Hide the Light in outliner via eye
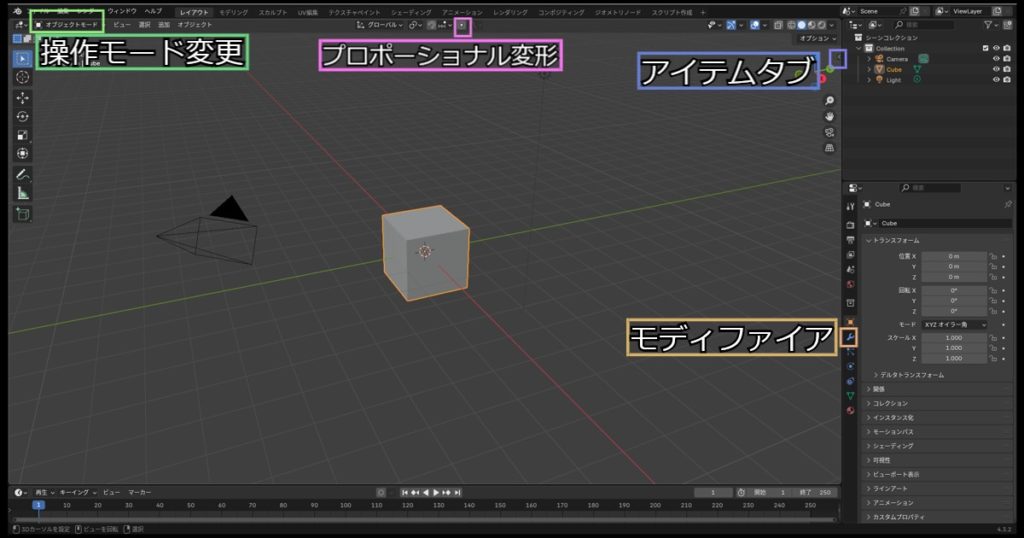Image resolution: width=1024 pixels, height=538 pixels. pyautogui.click(x=996, y=80)
